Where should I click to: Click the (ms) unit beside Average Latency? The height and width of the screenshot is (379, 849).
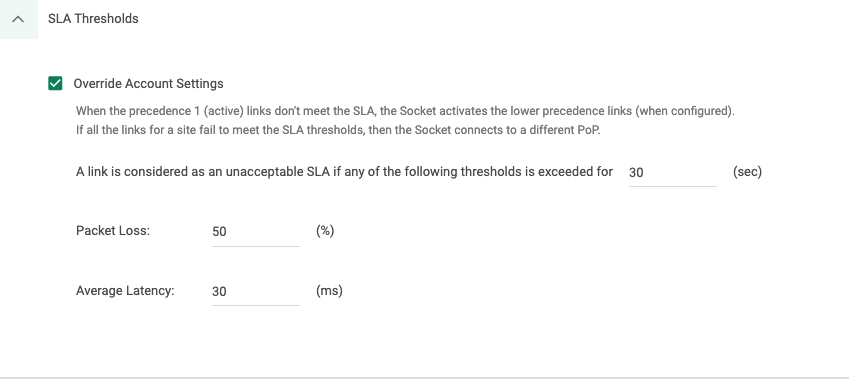click(329, 291)
